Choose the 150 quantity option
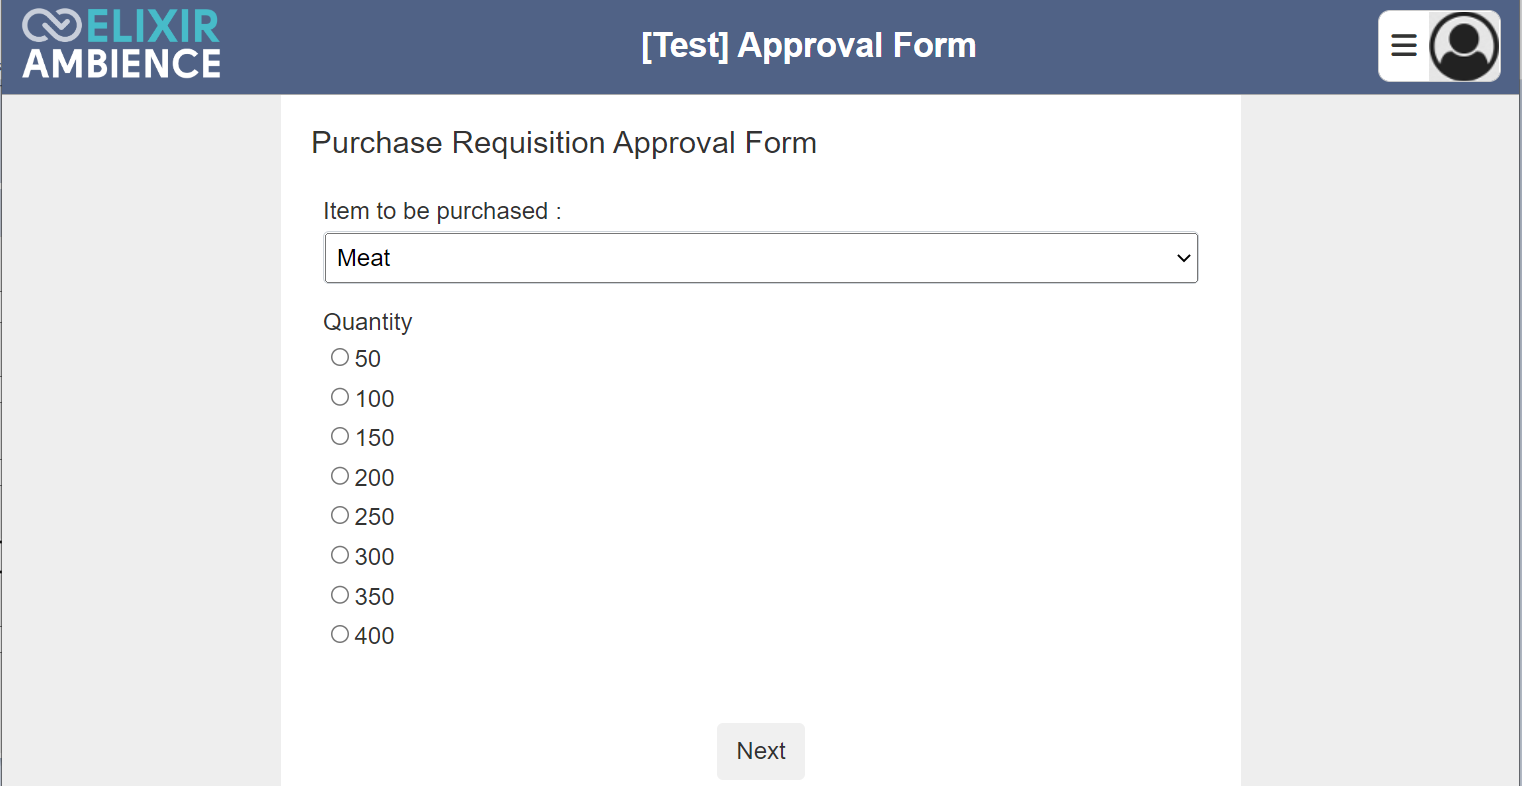 click(340, 436)
